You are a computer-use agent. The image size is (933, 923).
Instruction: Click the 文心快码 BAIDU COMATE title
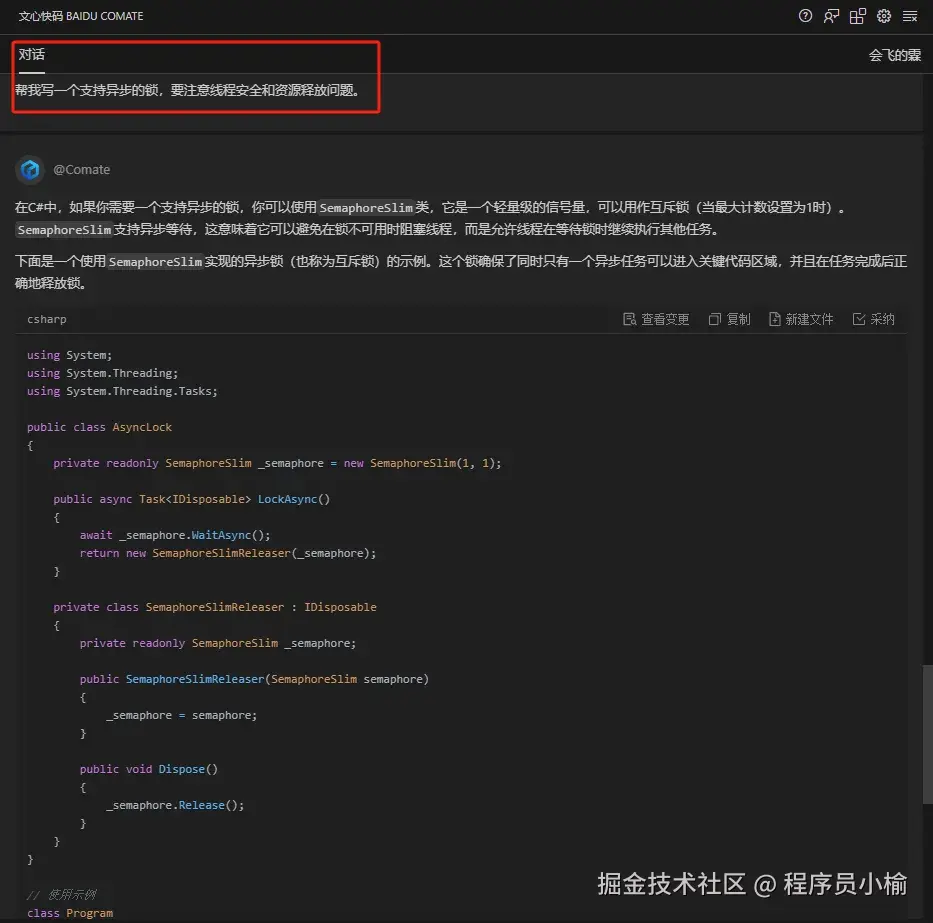click(80, 16)
